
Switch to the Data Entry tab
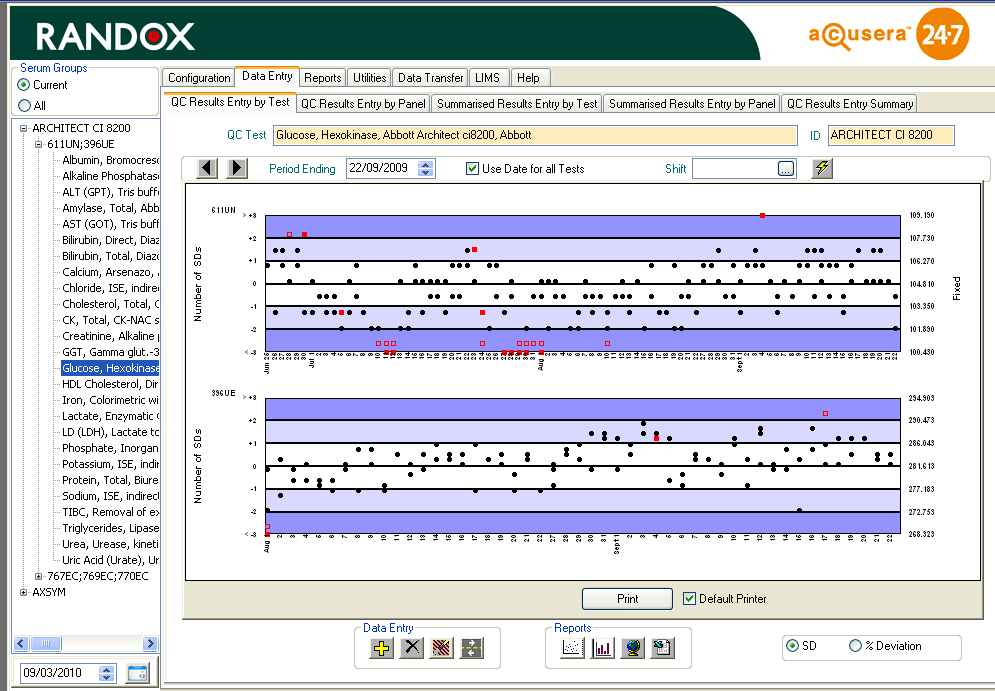pyautogui.click(x=267, y=76)
